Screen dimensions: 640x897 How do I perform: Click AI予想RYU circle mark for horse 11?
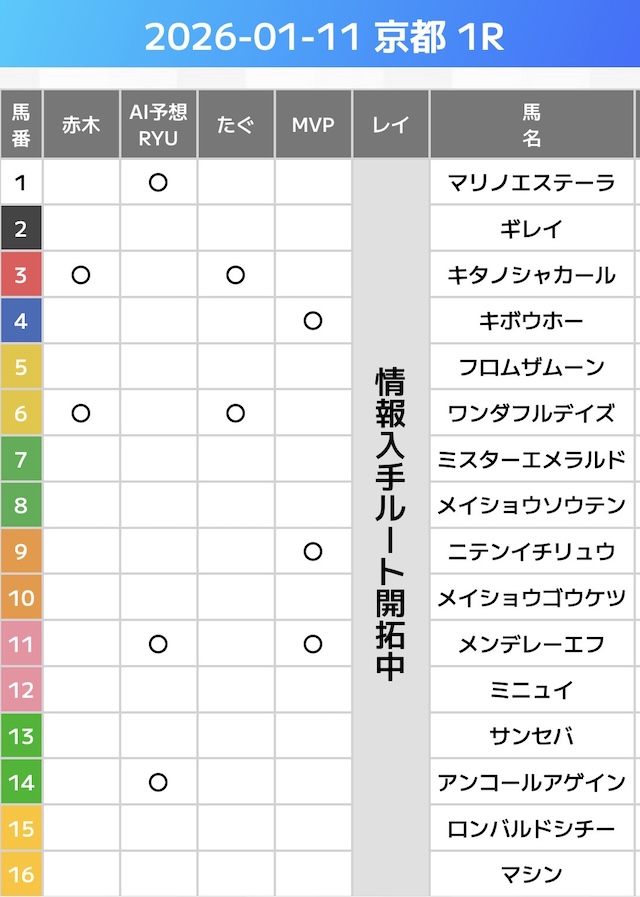tap(158, 644)
